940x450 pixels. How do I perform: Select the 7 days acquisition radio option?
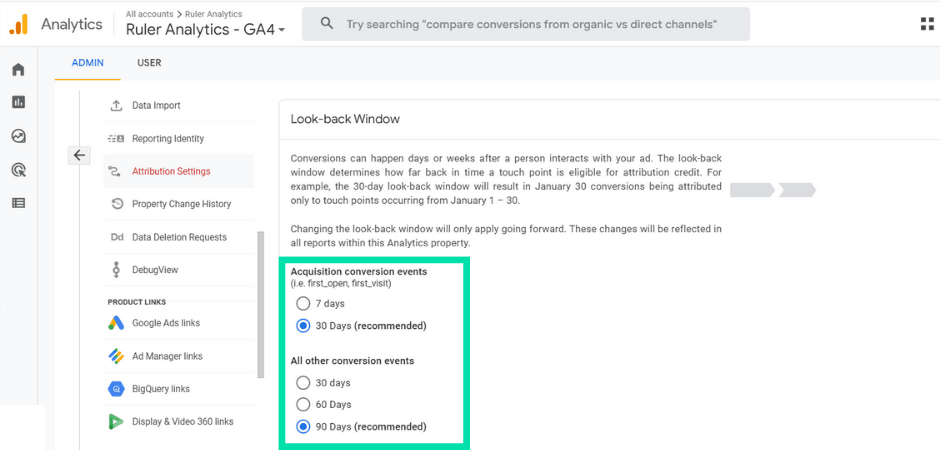point(303,303)
